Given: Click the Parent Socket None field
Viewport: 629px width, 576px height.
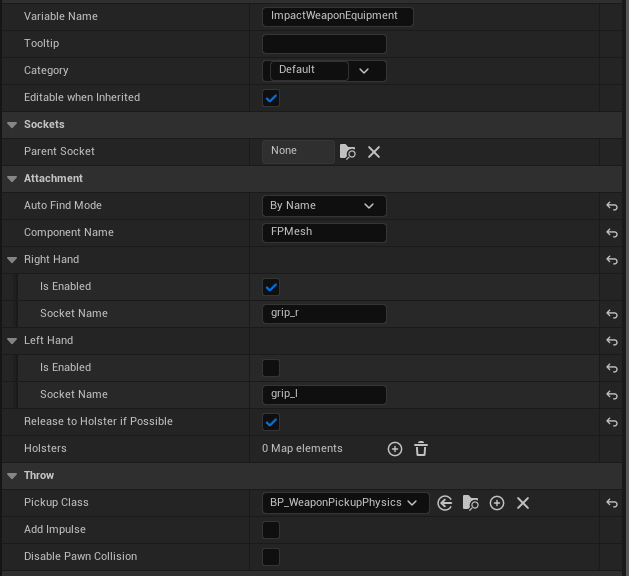Looking at the screenshot, I should coord(298,152).
